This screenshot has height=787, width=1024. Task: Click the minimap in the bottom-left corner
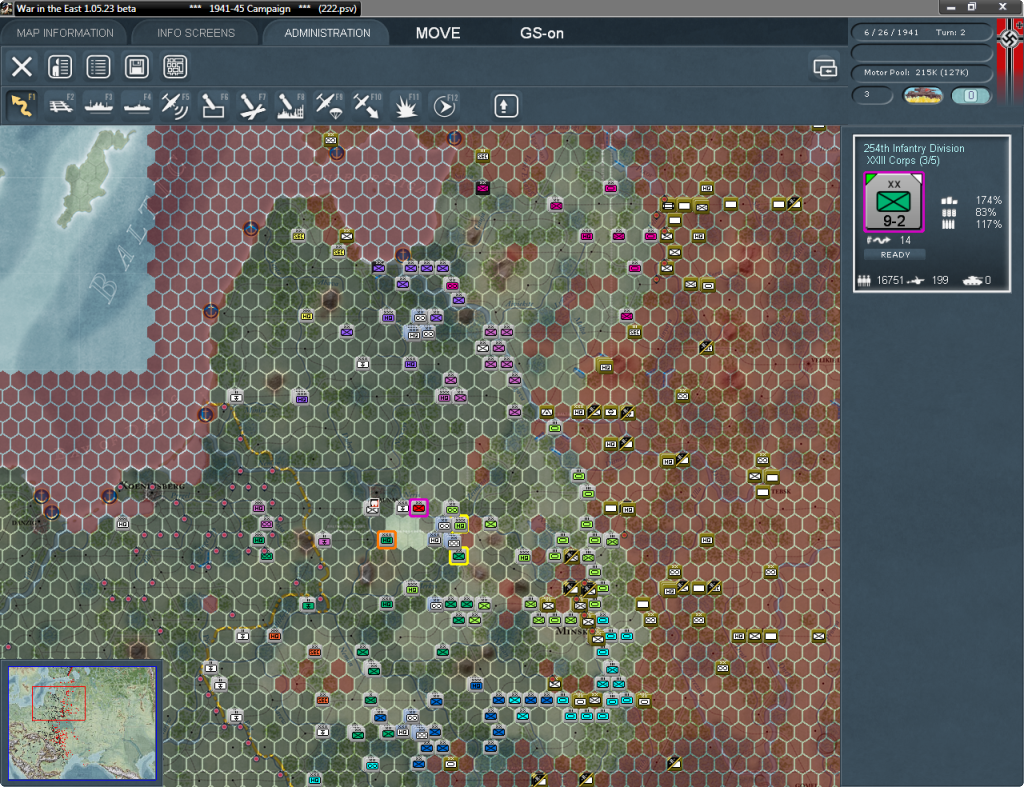(x=82, y=723)
